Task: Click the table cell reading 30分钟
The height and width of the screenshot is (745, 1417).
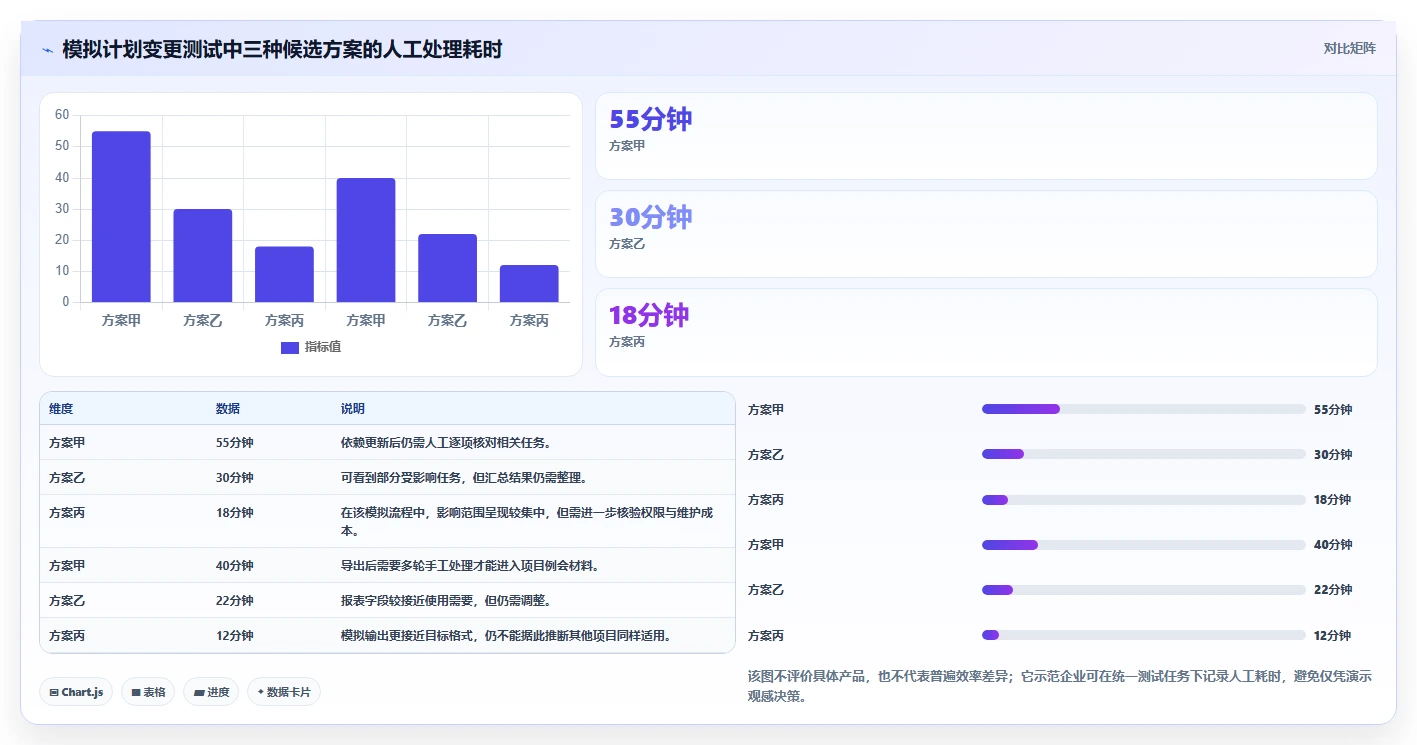Action: (x=235, y=477)
